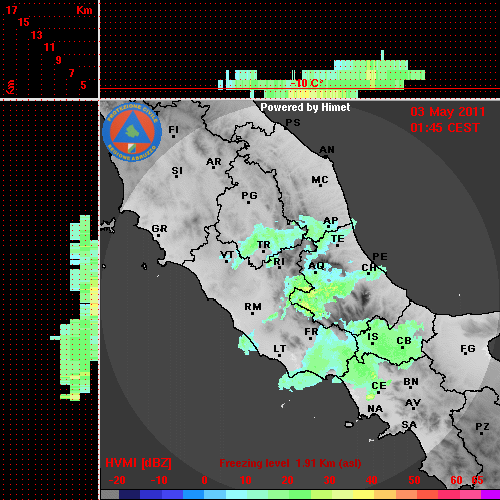Viewport: 500px width, 500px height.
Task: Click the Freezing level 1.91 Km text
Action: (x=290, y=463)
